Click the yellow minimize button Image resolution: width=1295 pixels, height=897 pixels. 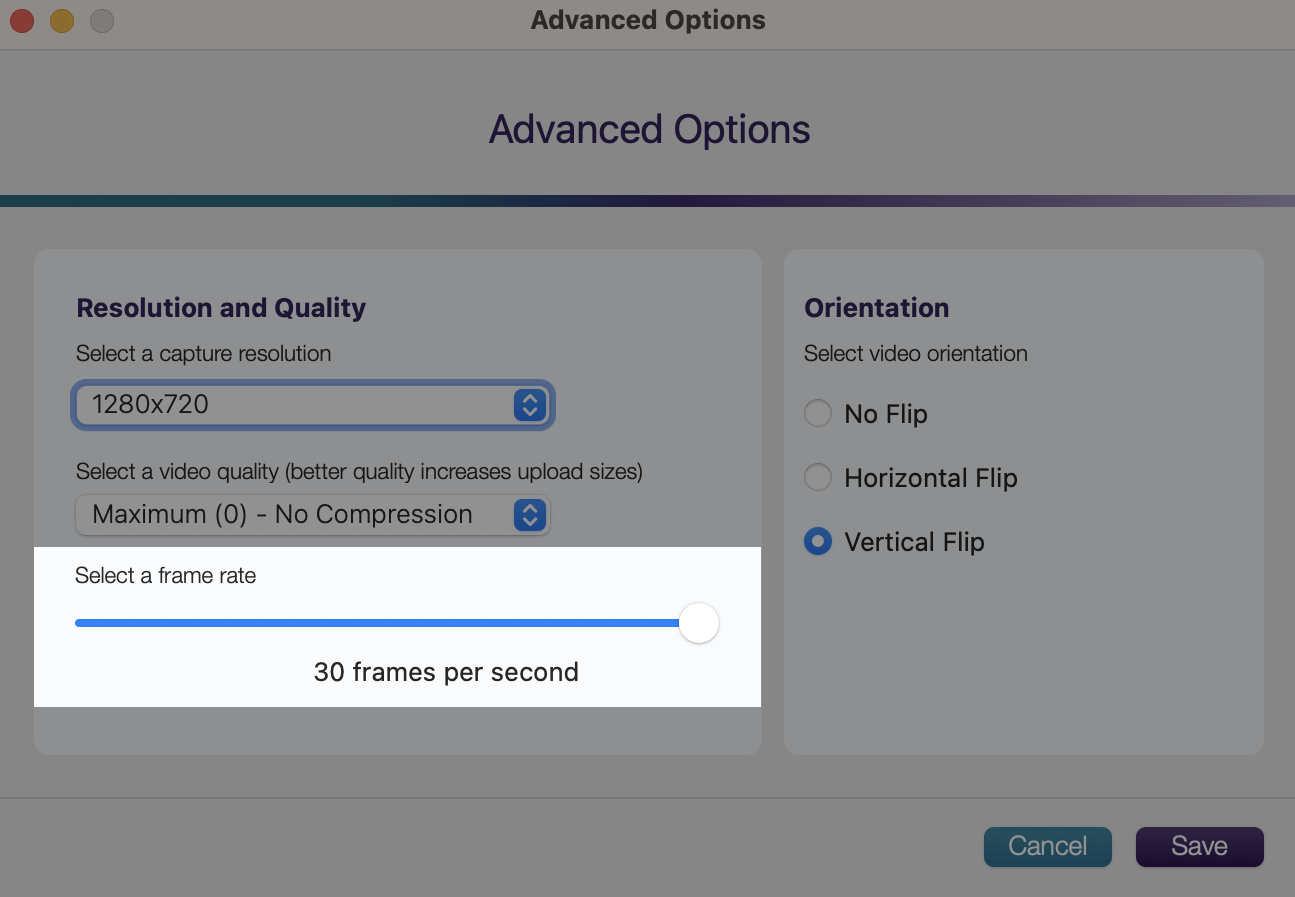click(61, 20)
